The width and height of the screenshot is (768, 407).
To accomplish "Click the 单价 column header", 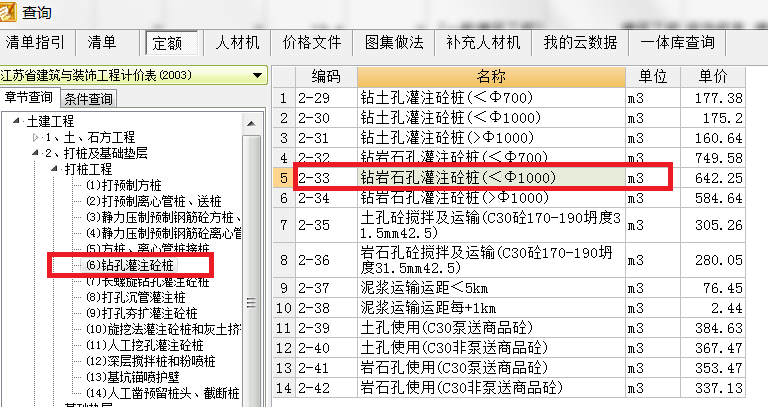I will click(x=713, y=77).
